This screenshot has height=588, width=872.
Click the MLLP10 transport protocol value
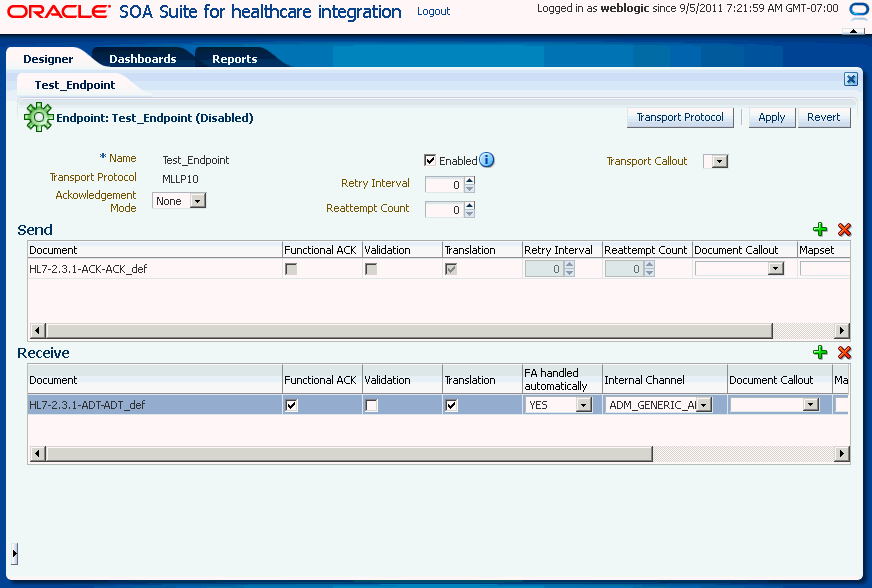click(x=180, y=179)
